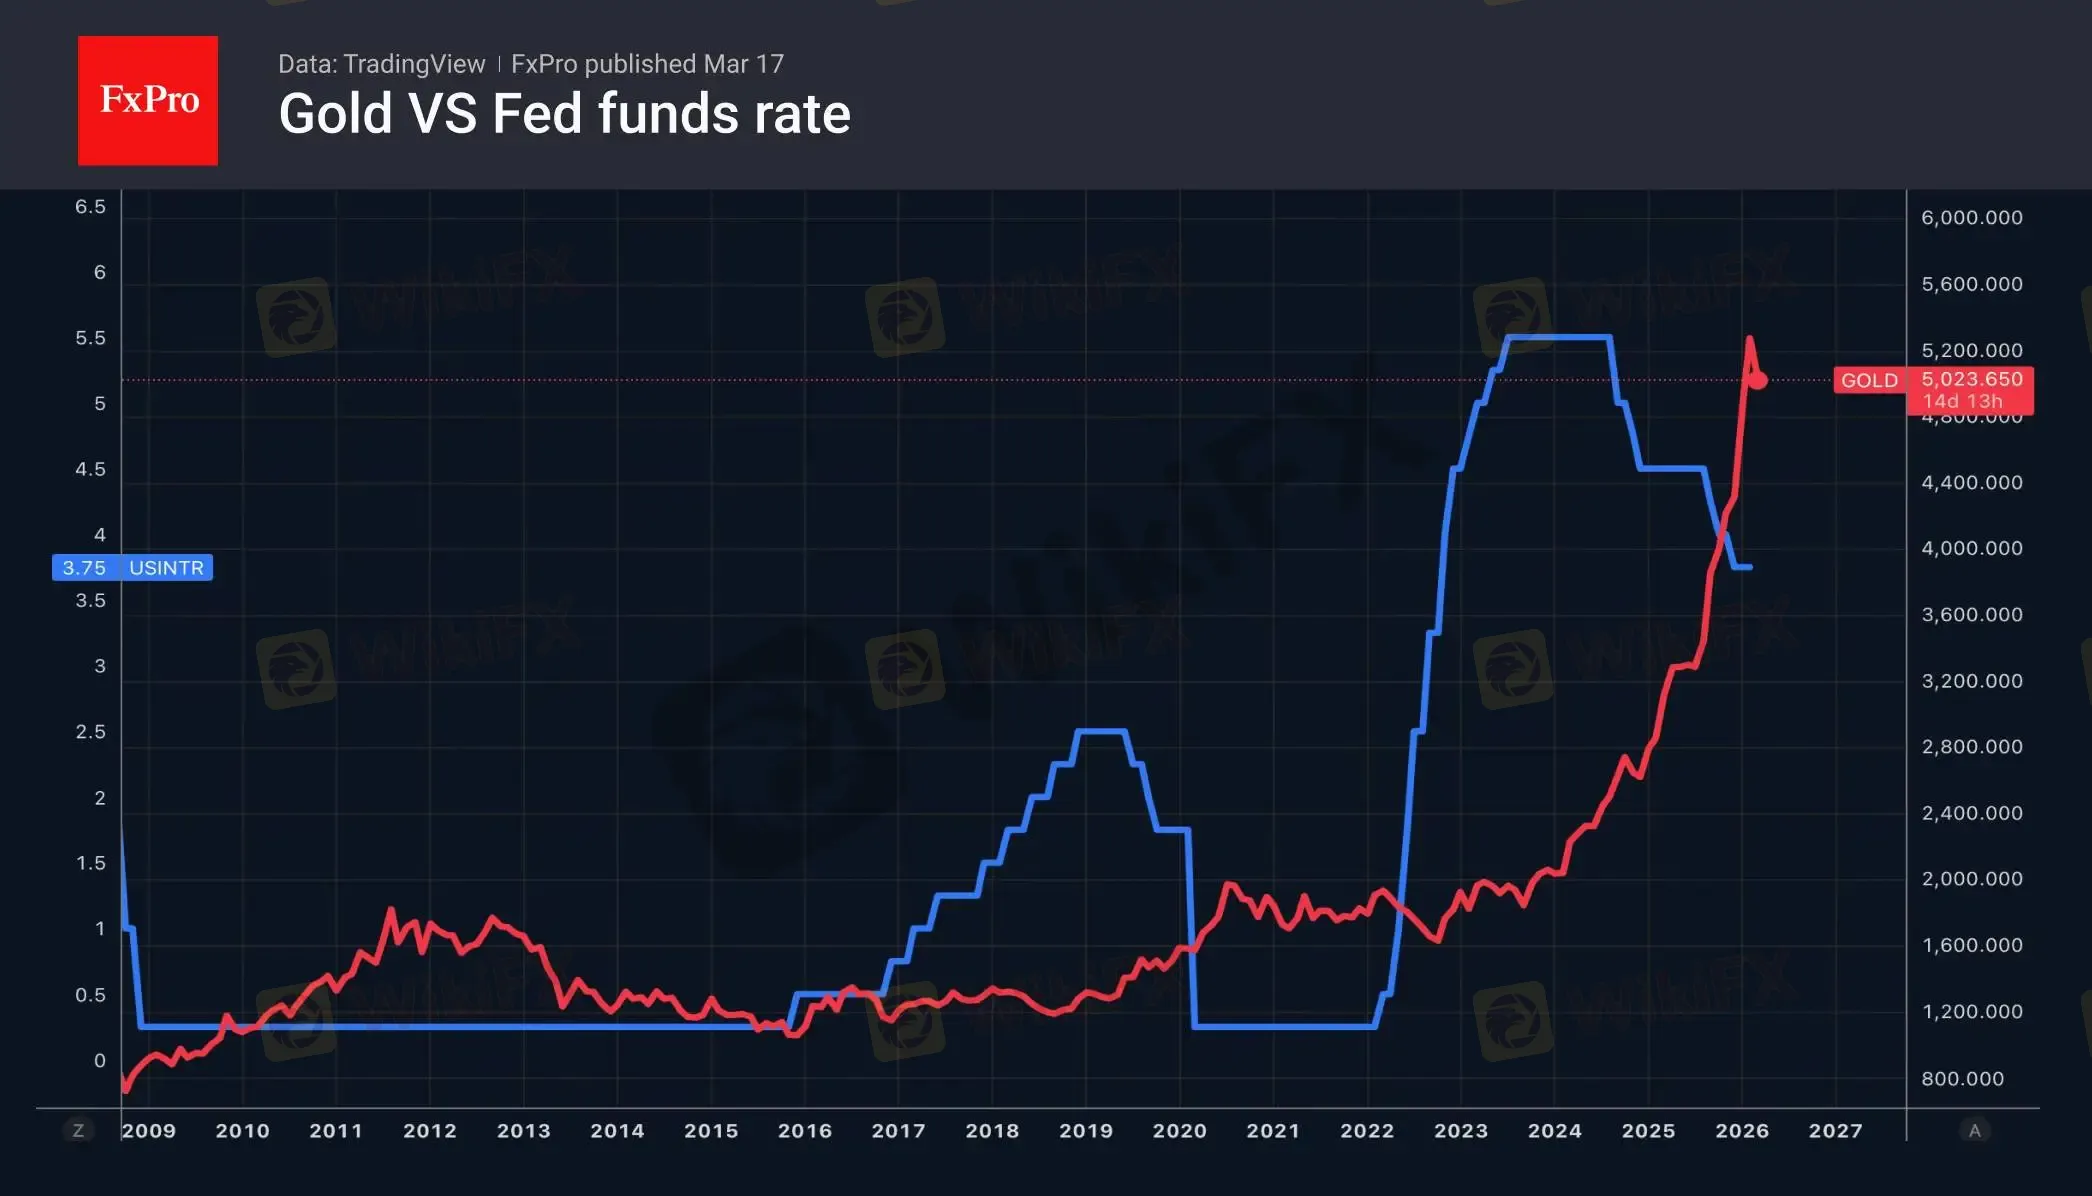Click the 2024 year on time axis
This screenshot has width=2092, height=1196.
pos(1555,1130)
